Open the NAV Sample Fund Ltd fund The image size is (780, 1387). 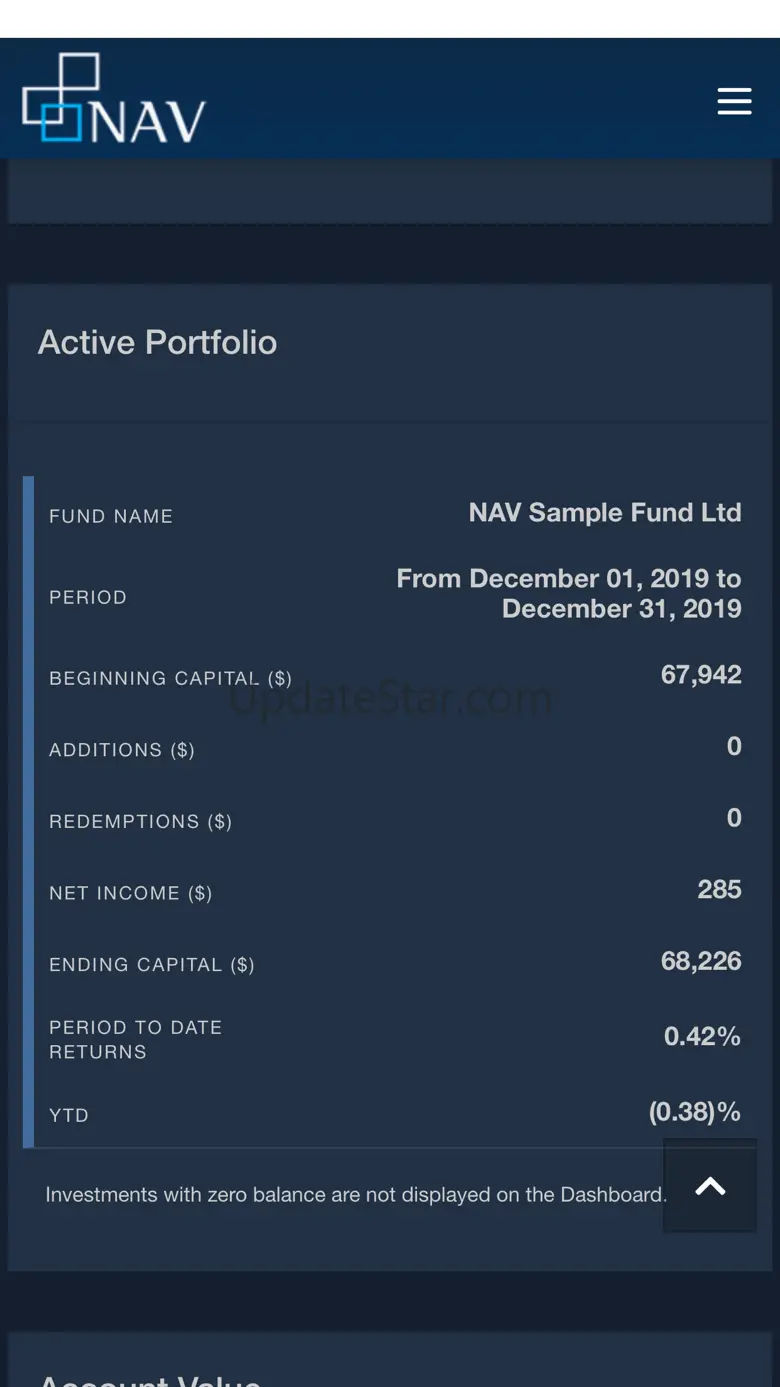(604, 513)
